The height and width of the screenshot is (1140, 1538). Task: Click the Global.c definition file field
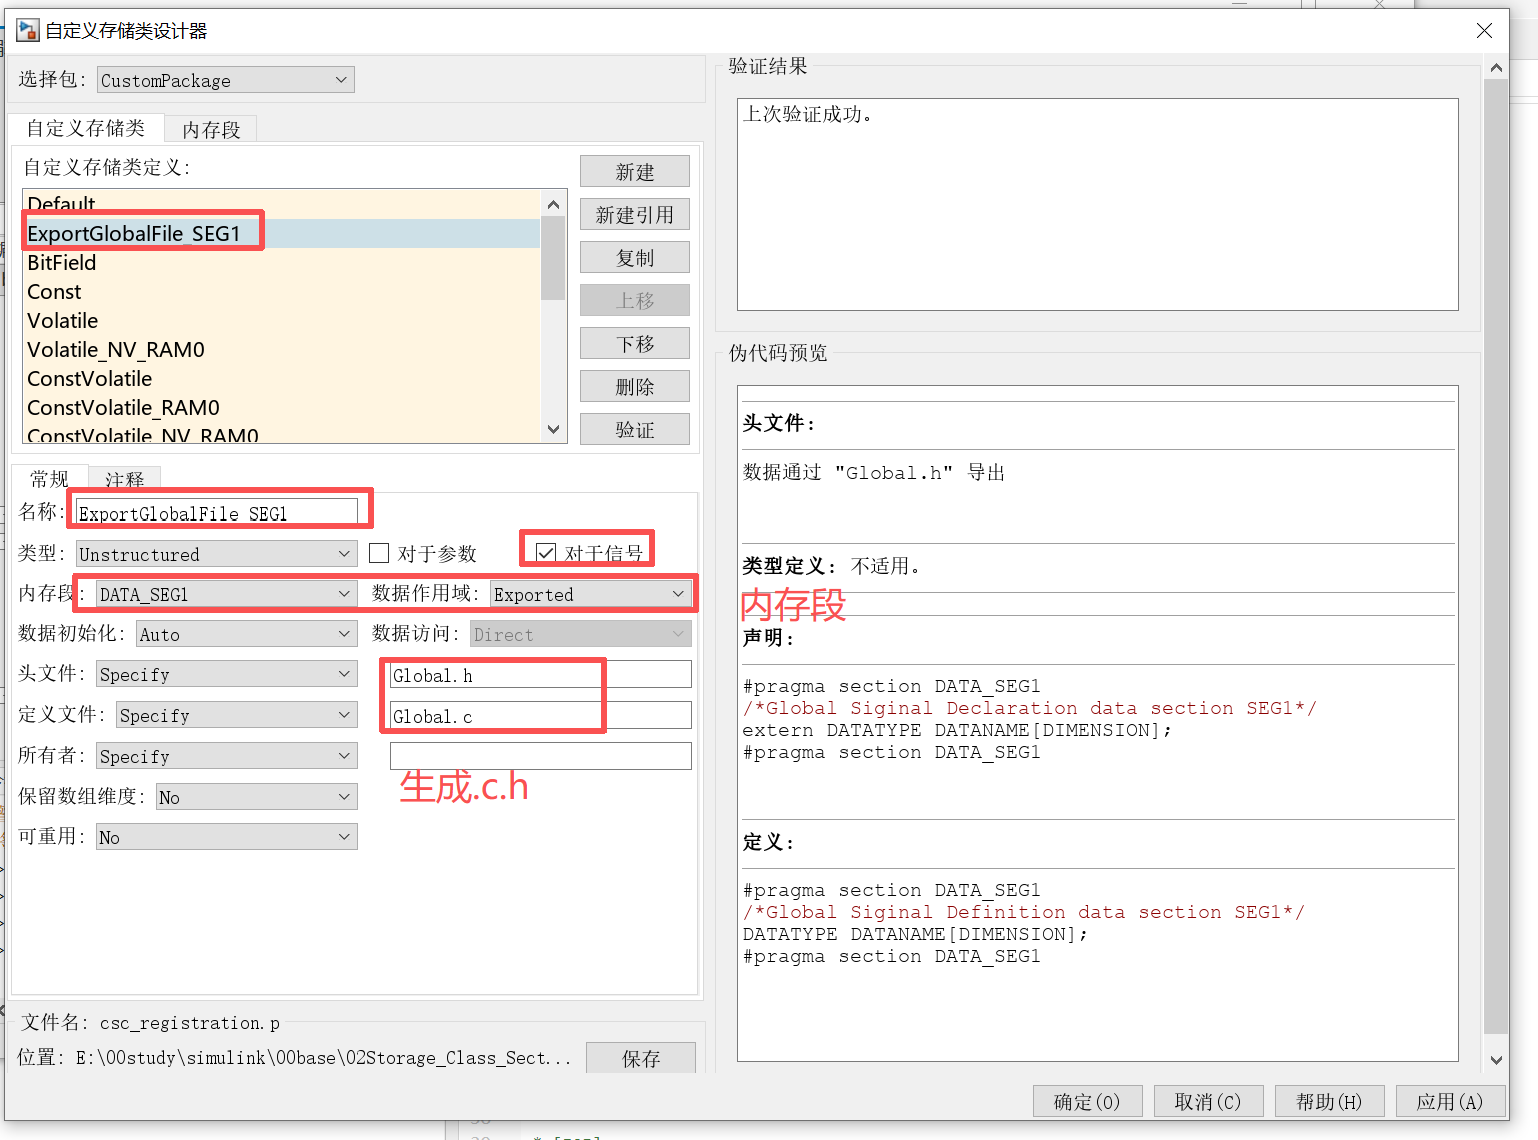(540, 716)
